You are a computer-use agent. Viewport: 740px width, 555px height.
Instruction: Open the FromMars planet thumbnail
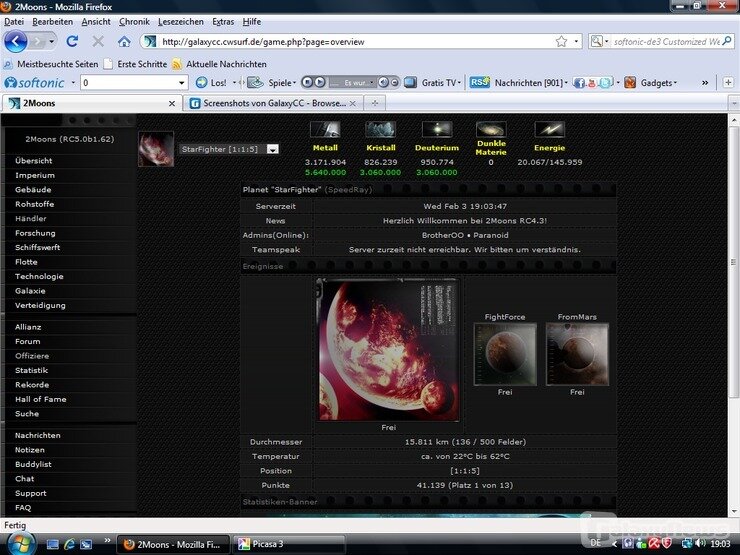click(577, 354)
